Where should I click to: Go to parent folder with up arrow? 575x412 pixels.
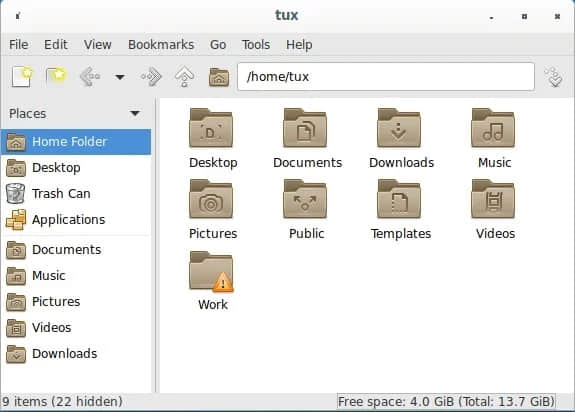(x=184, y=77)
